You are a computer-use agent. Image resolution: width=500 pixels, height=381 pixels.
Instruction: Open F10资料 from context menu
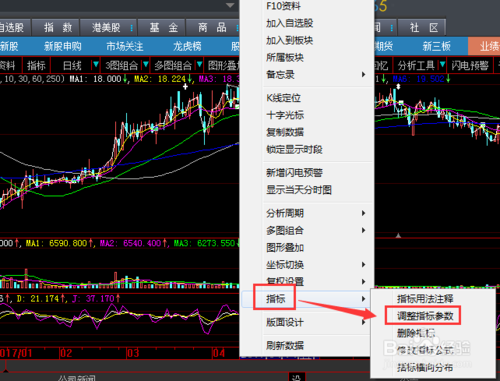pyautogui.click(x=283, y=6)
